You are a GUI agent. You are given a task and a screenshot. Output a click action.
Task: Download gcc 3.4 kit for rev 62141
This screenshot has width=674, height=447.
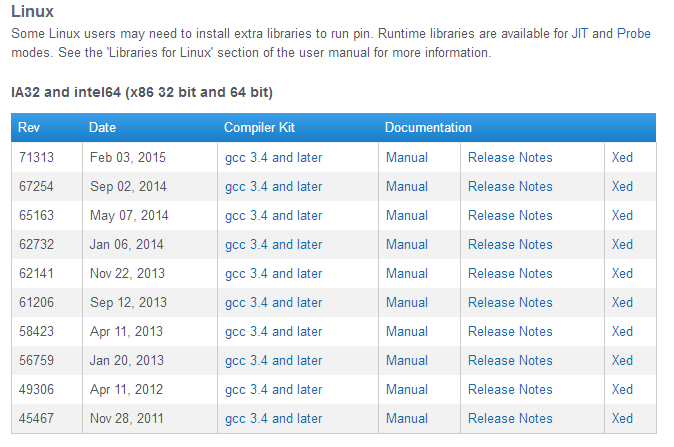273,274
